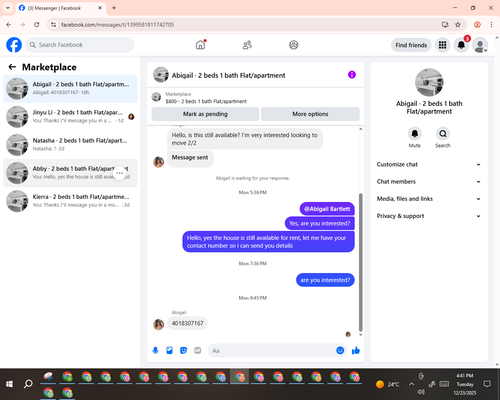The width and height of the screenshot is (500, 400).
Task: Choose a GIF icon
Action: pos(198,350)
